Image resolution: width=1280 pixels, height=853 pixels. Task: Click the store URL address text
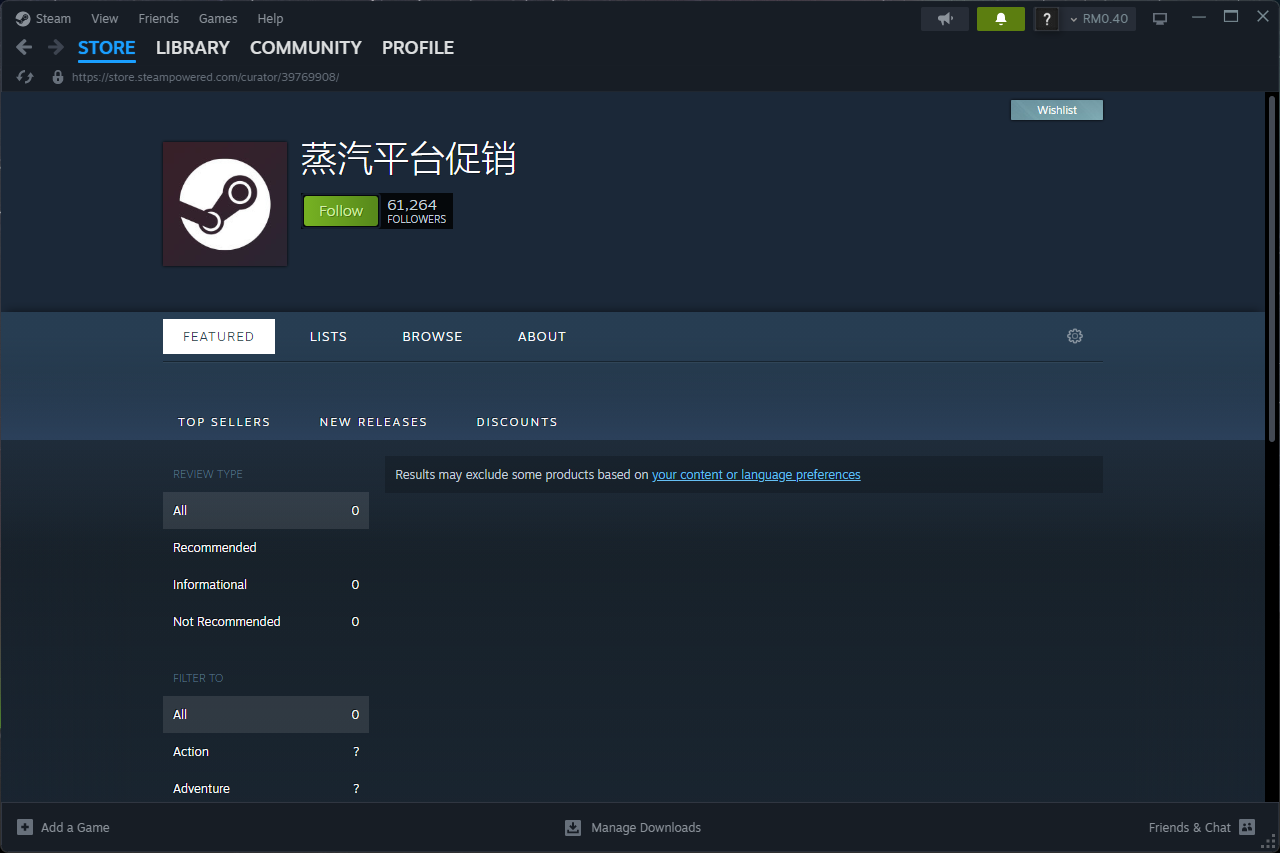pos(205,77)
